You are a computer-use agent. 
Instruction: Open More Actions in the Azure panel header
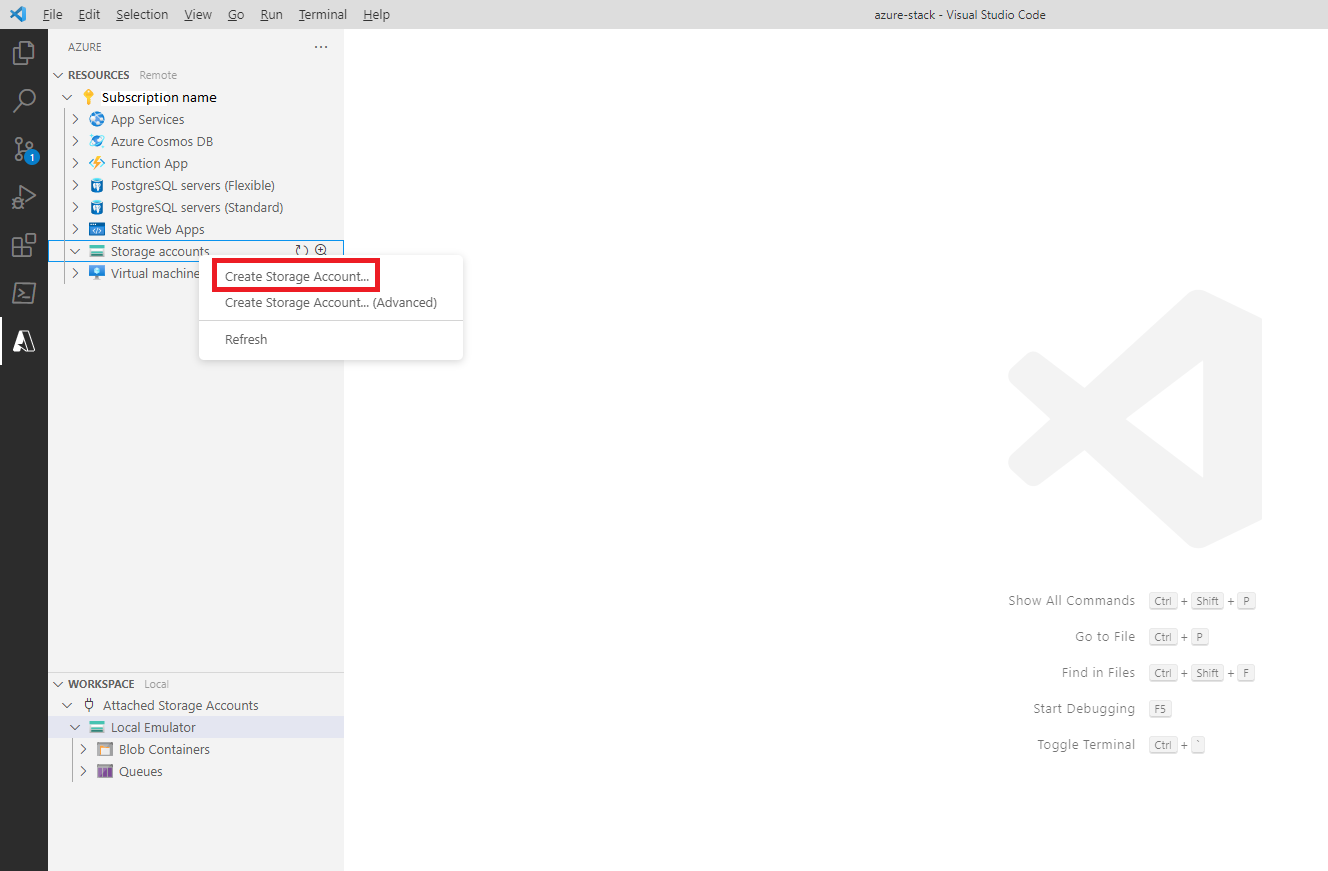point(320,46)
